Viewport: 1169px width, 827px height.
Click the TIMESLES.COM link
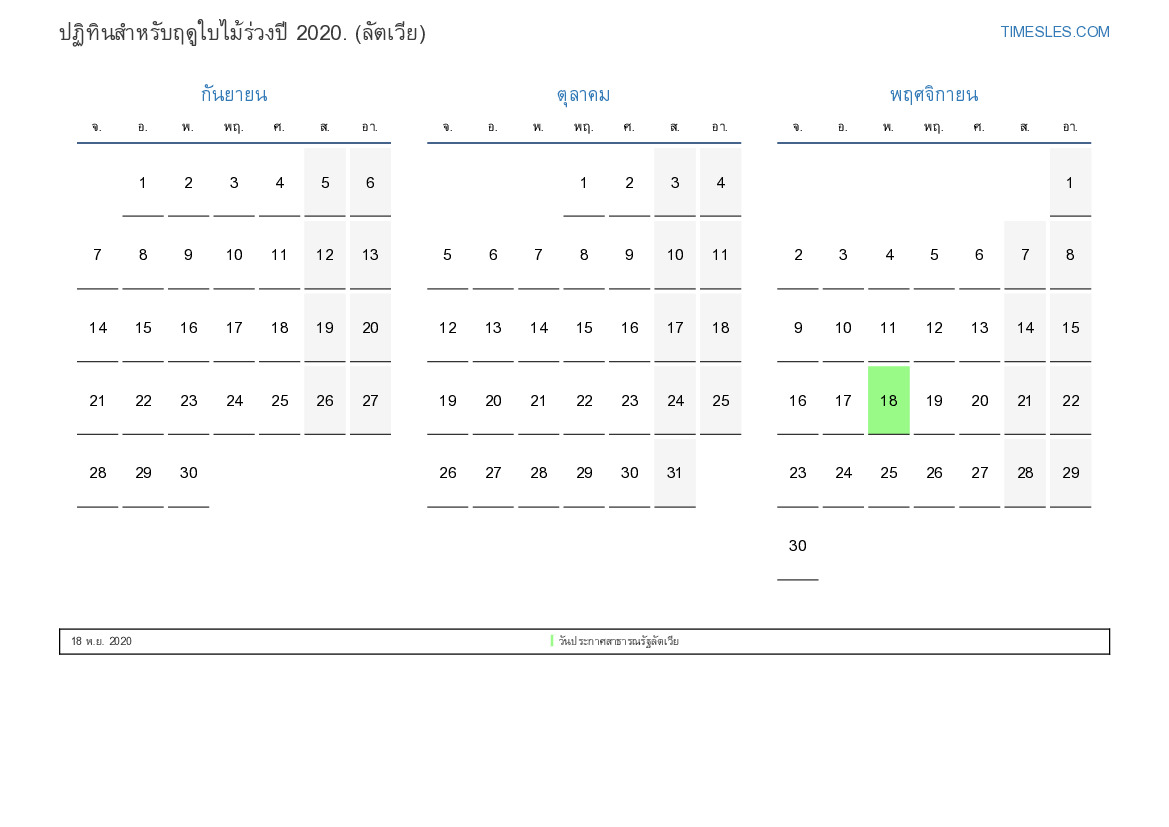coord(1054,32)
